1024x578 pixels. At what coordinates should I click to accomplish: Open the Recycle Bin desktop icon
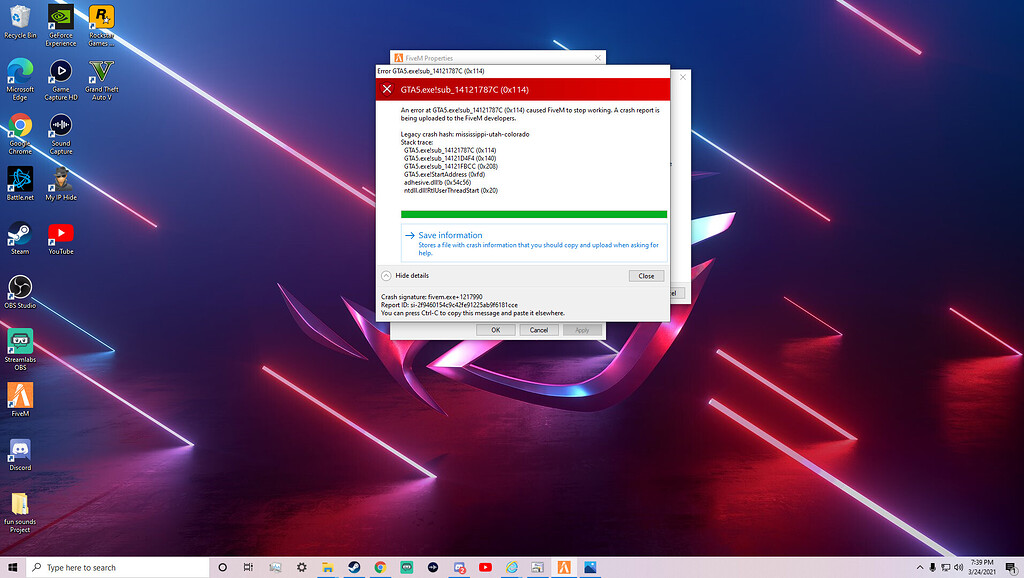[x=20, y=22]
